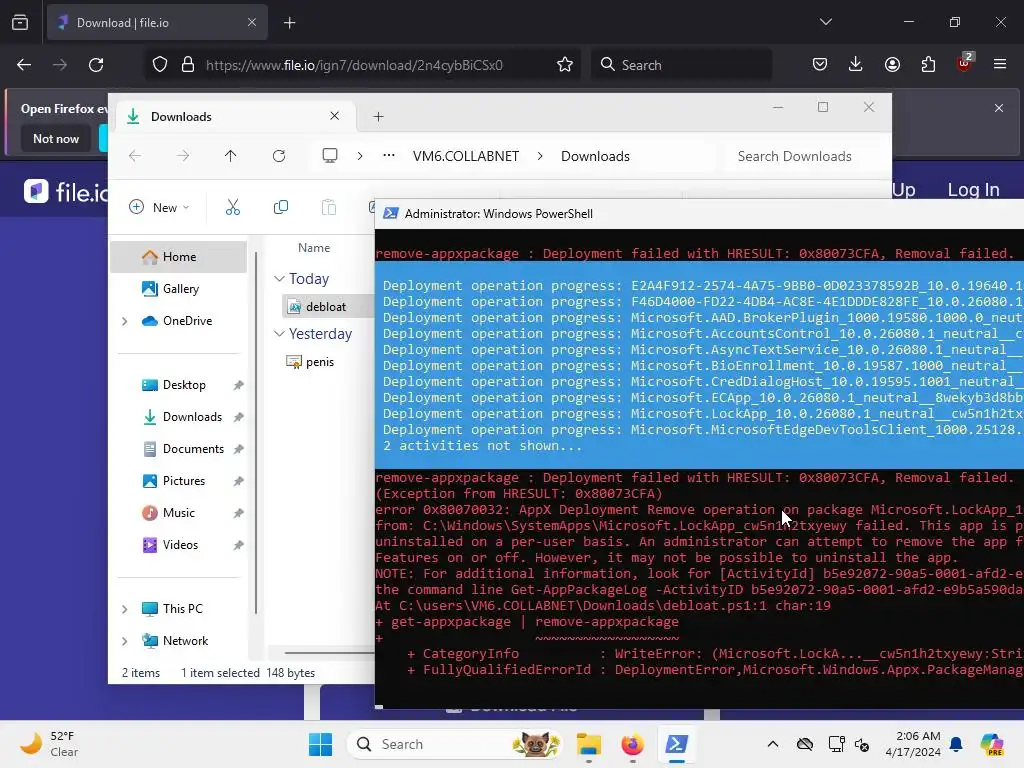Open OneDrive in navigation pane
The height and width of the screenshot is (768, 1024).
(178, 321)
